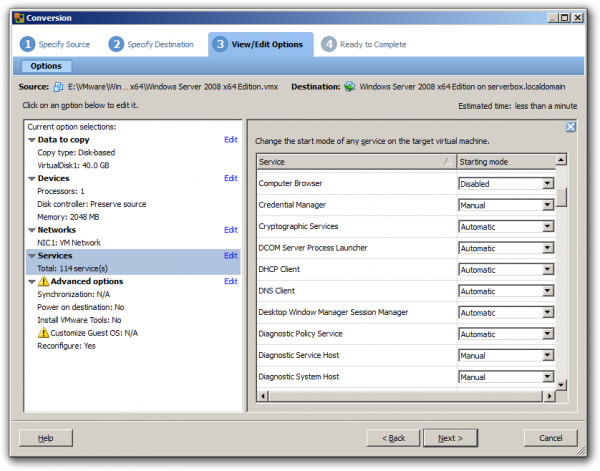Collapse the Advanced options section
The image size is (600, 471).
click(32, 282)
